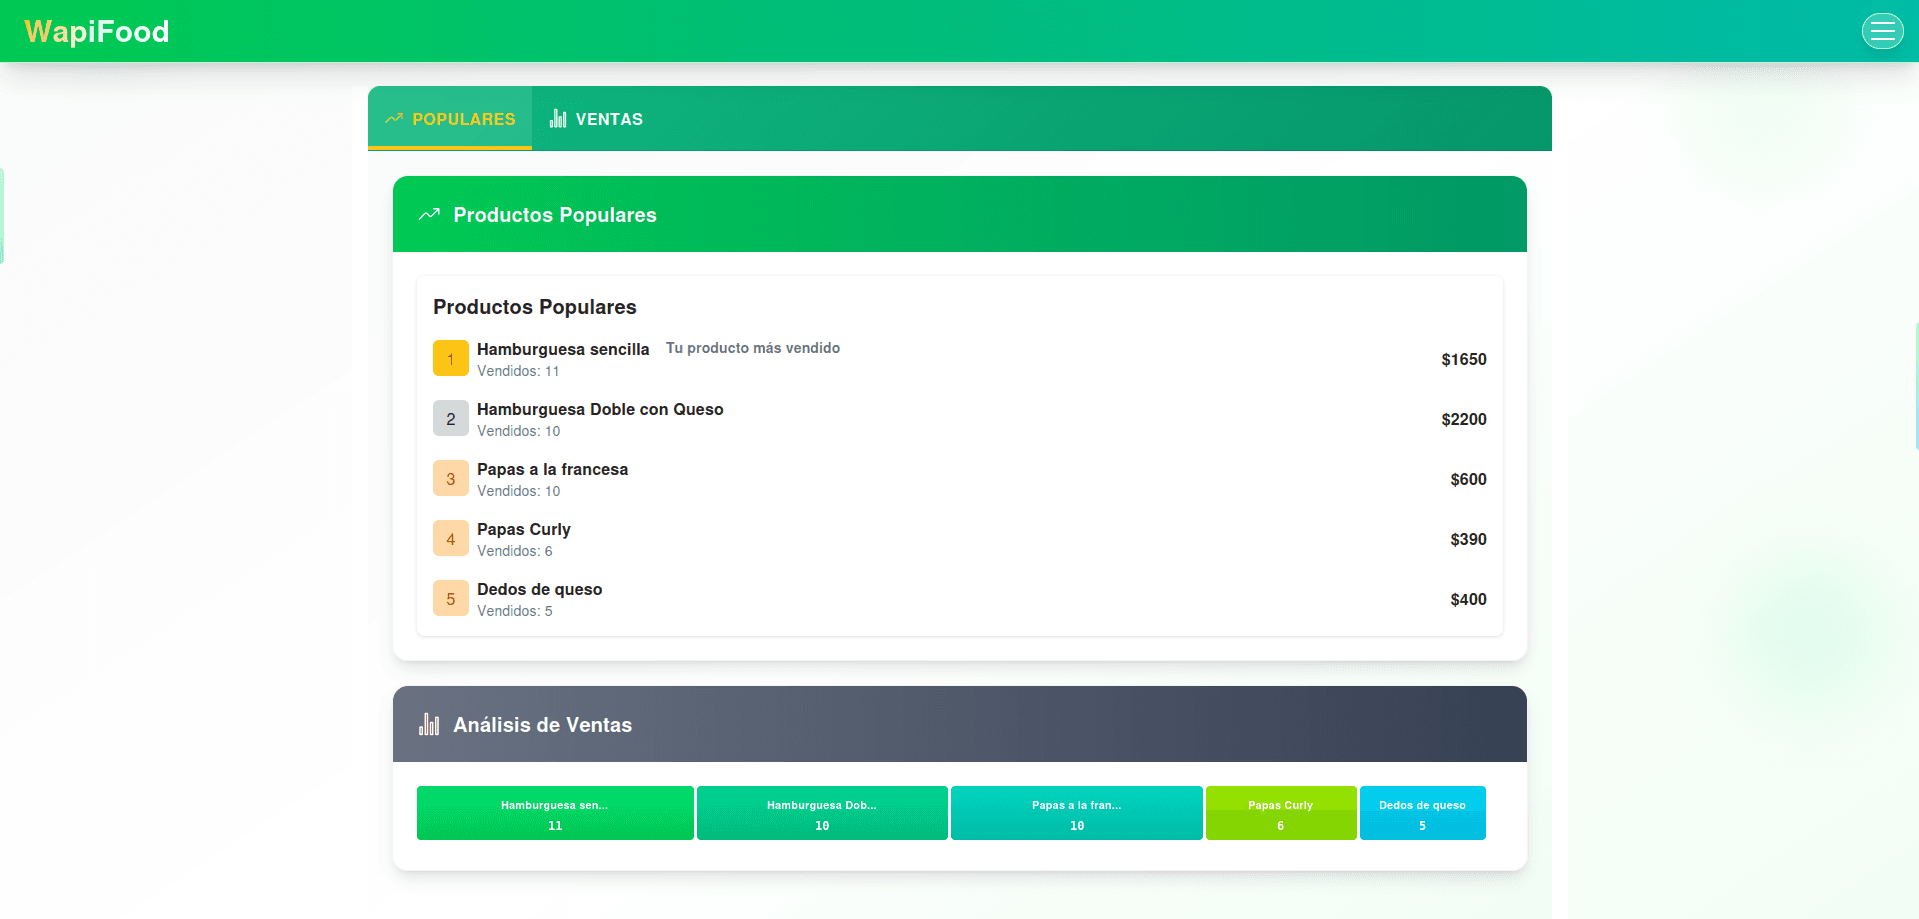Open the hamburger menu icon
Viewport: 1919px width, 919px height.
pyautogui.click(x=1882, y=31)
